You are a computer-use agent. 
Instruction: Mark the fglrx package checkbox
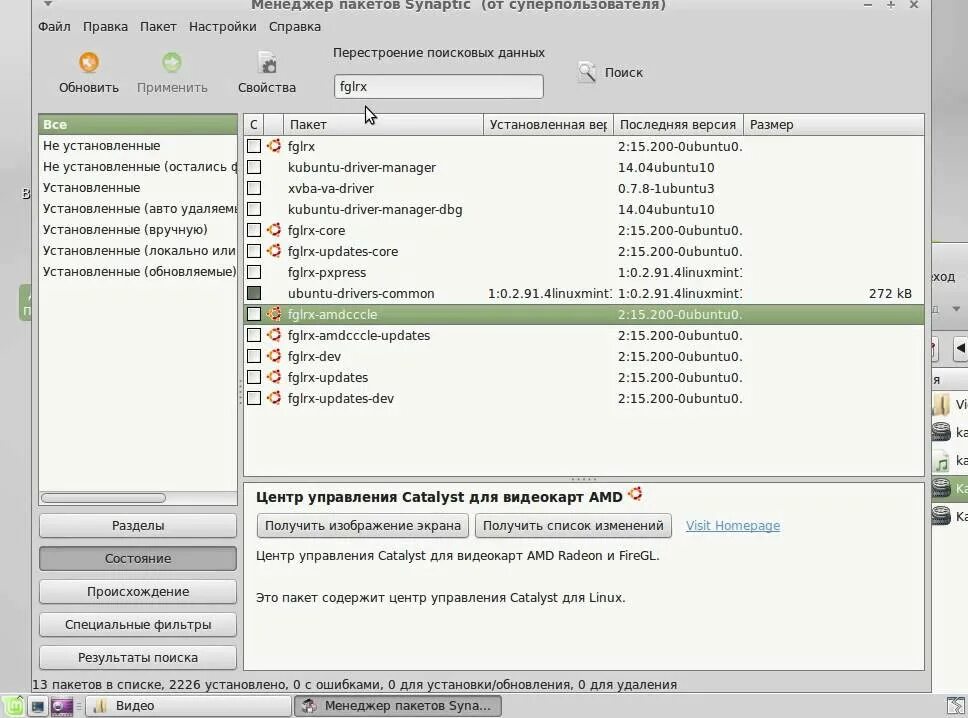[254, 146]
